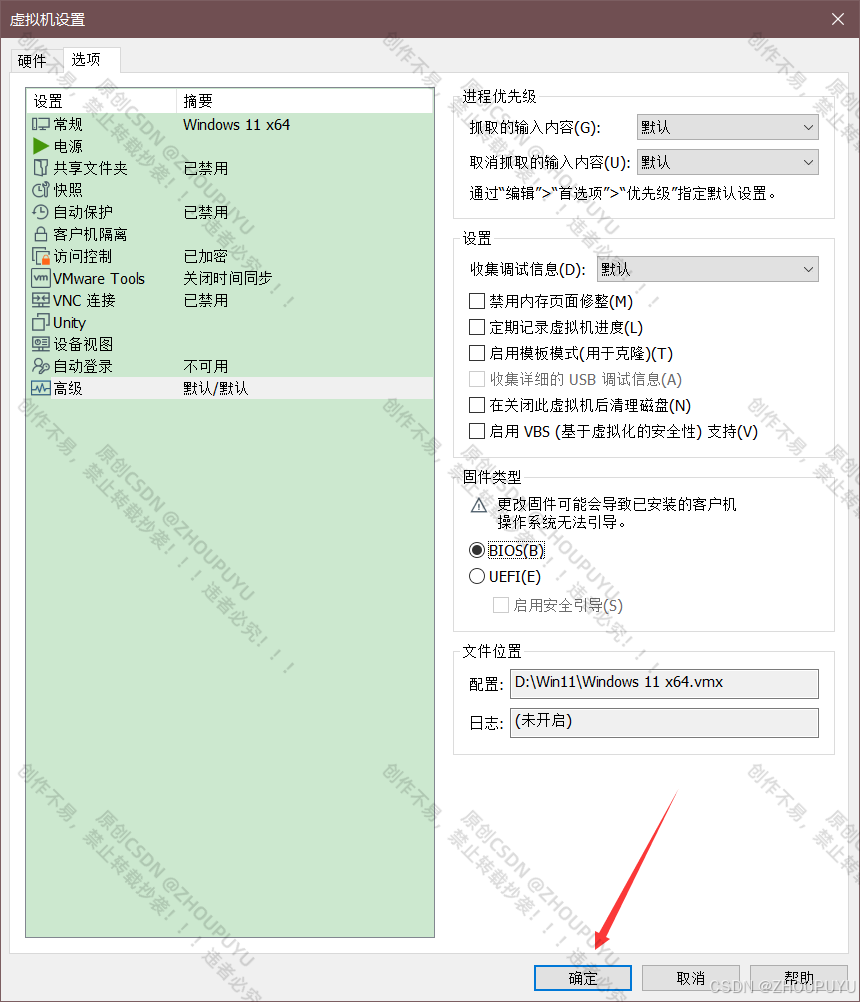Screen dimensions: 860x1002
Task: Click the 客户机隔离 lock icon
Action: [41, 234]
